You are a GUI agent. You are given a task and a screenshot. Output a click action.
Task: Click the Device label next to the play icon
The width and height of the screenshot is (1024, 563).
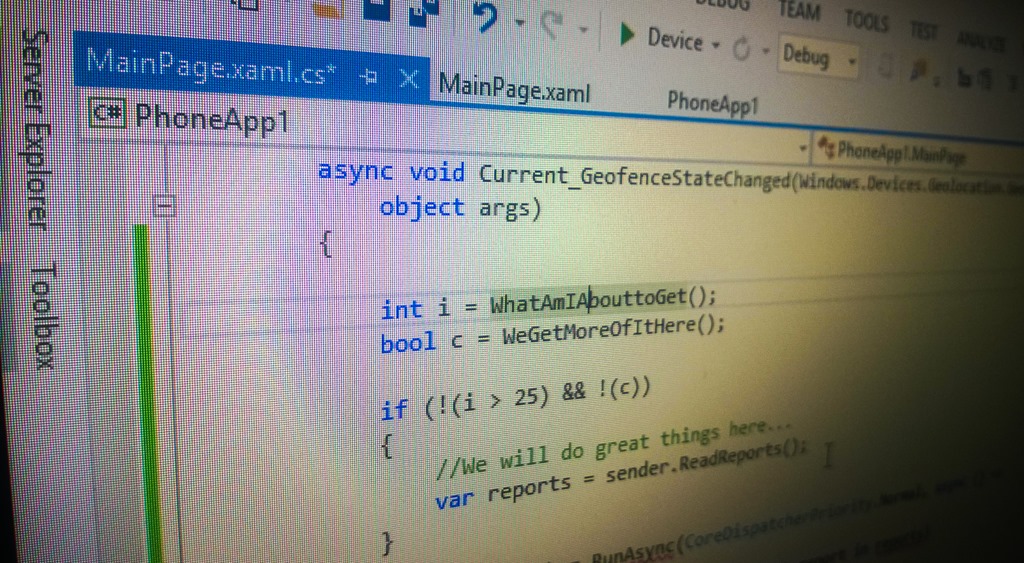(x=675, y=40)
